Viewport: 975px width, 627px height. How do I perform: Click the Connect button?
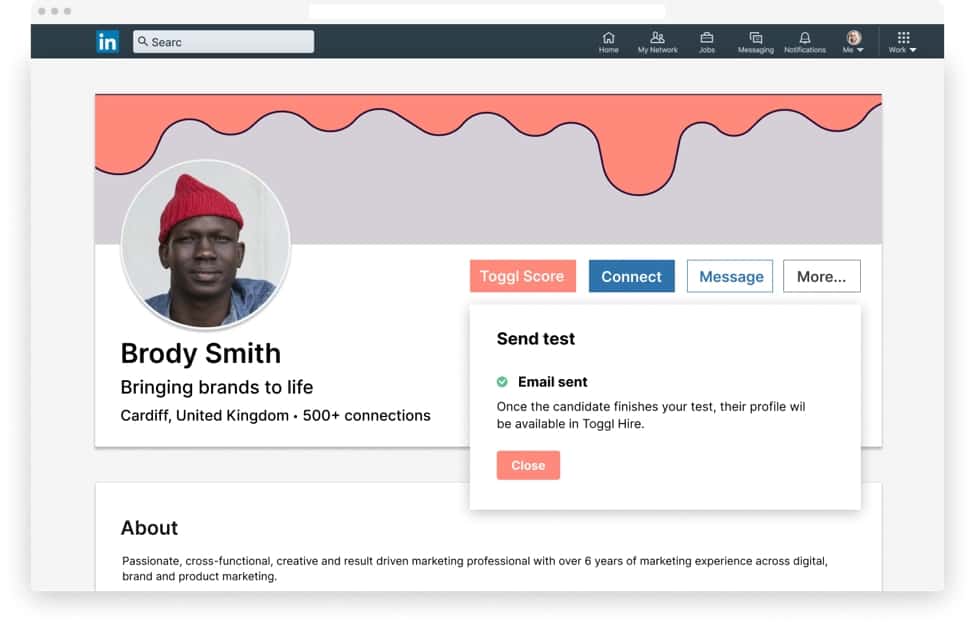tap(631, 276)
